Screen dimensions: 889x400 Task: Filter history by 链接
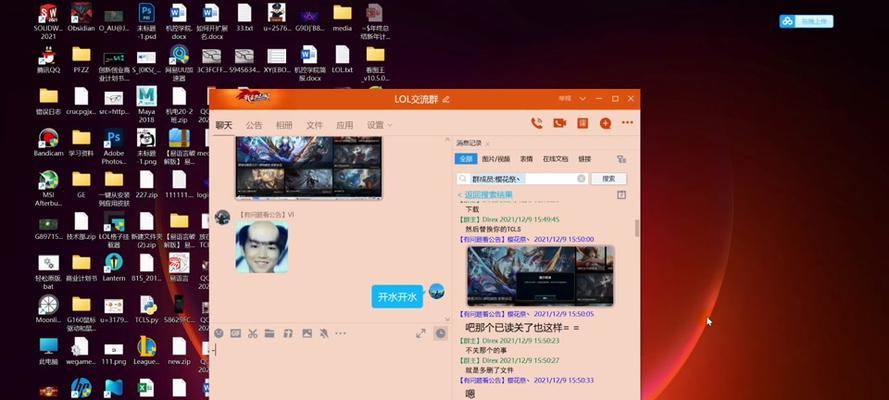pos(584,159)
